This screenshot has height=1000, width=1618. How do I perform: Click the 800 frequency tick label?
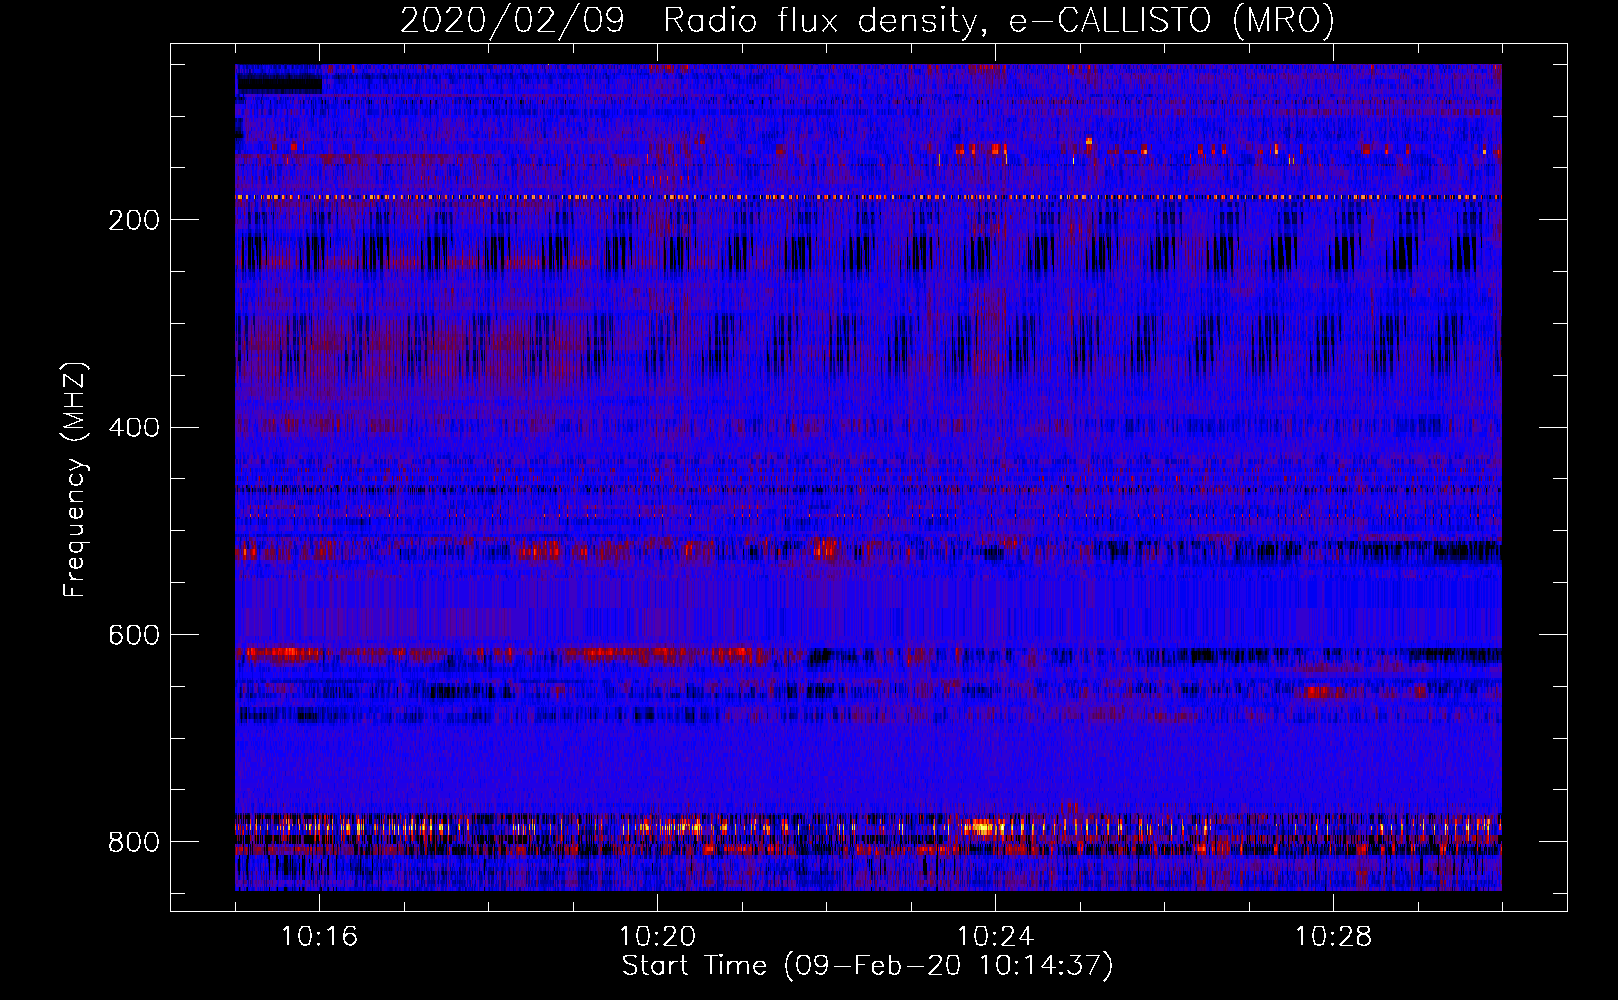pos(134,843)
